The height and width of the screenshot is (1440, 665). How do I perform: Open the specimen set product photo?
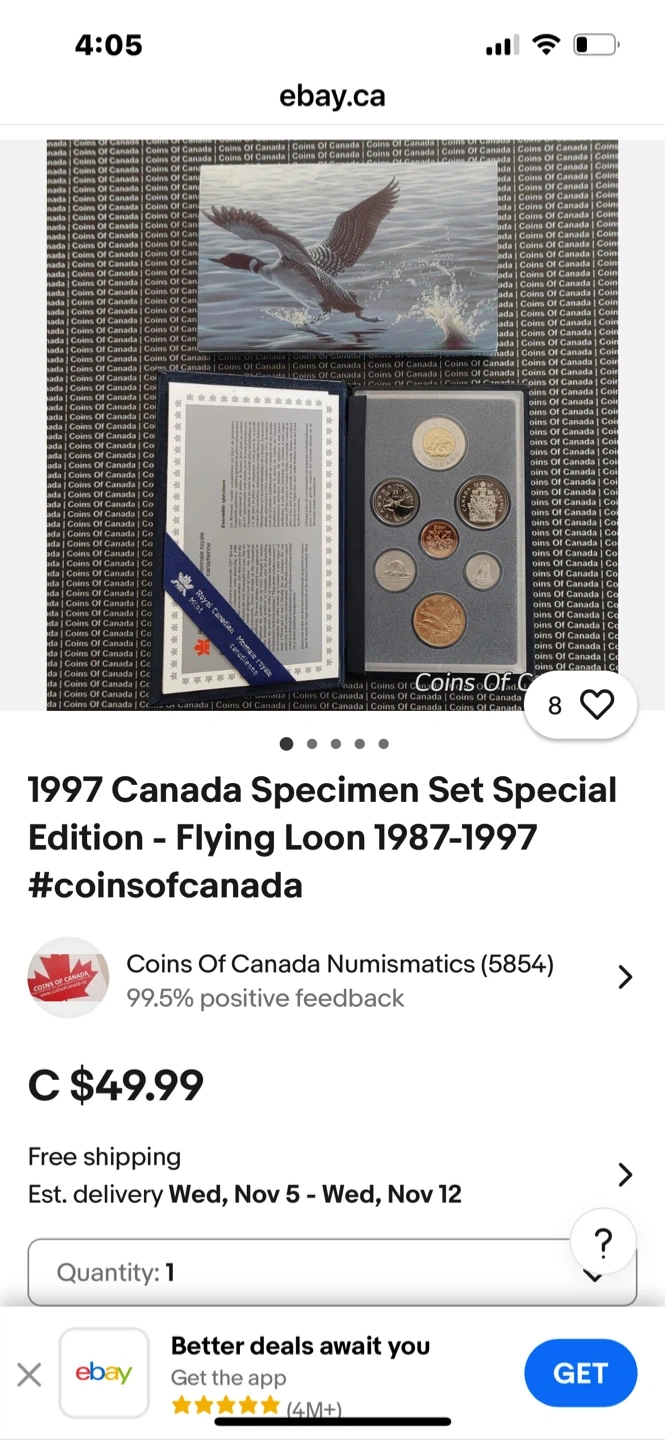point(332,425)
